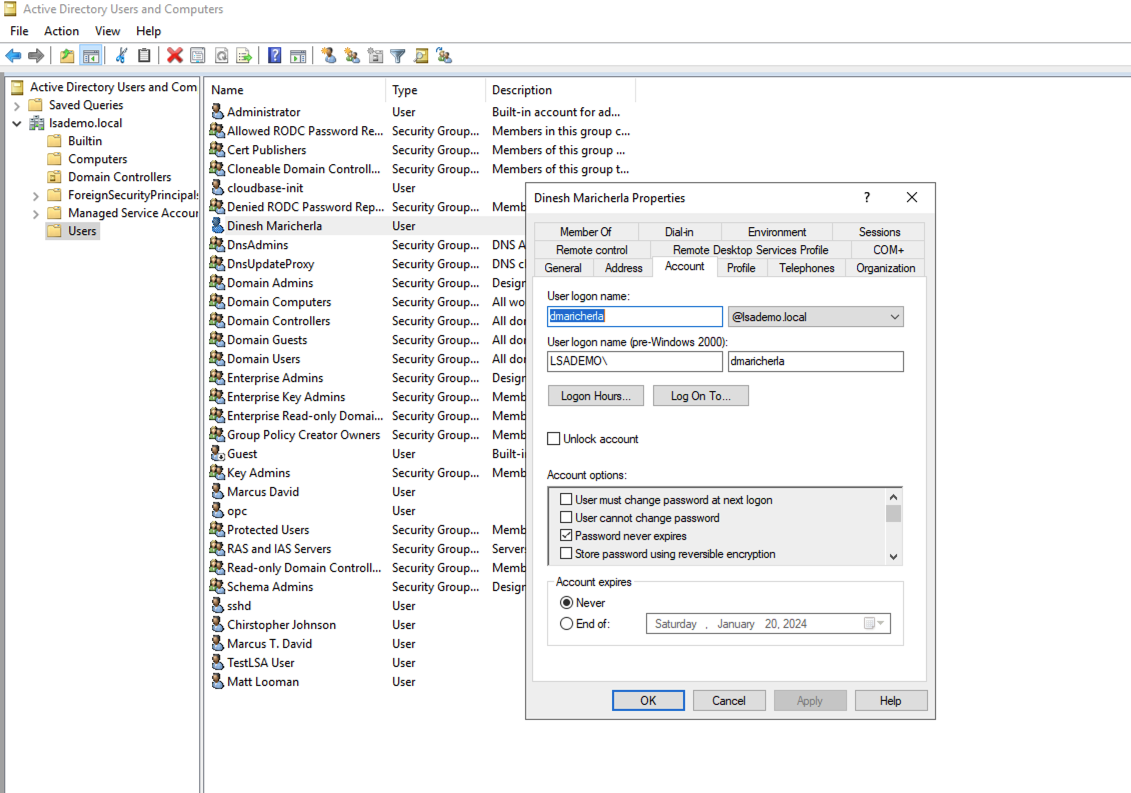Image resolution: width=1131 pixels, height=793 pixels.
Task: Enable the Unlock account checkbox
Action: [x=554, y=439]
